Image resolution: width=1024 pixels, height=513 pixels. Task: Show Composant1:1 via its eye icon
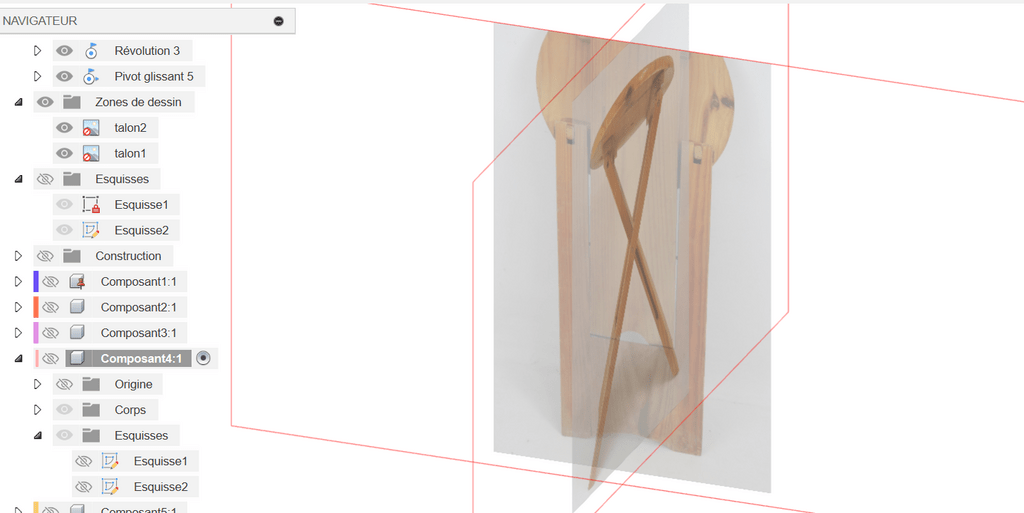[50, 282]
